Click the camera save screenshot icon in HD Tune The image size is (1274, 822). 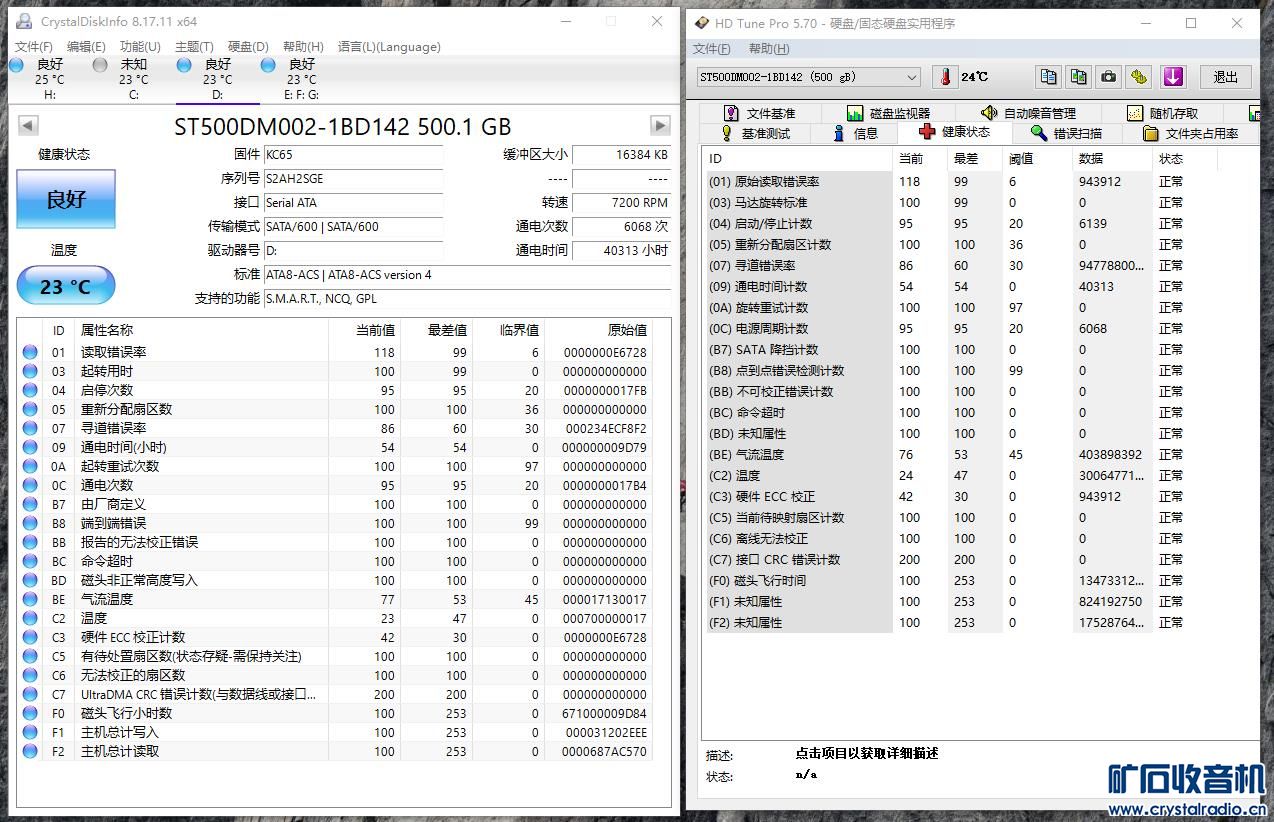[1108, 77]
